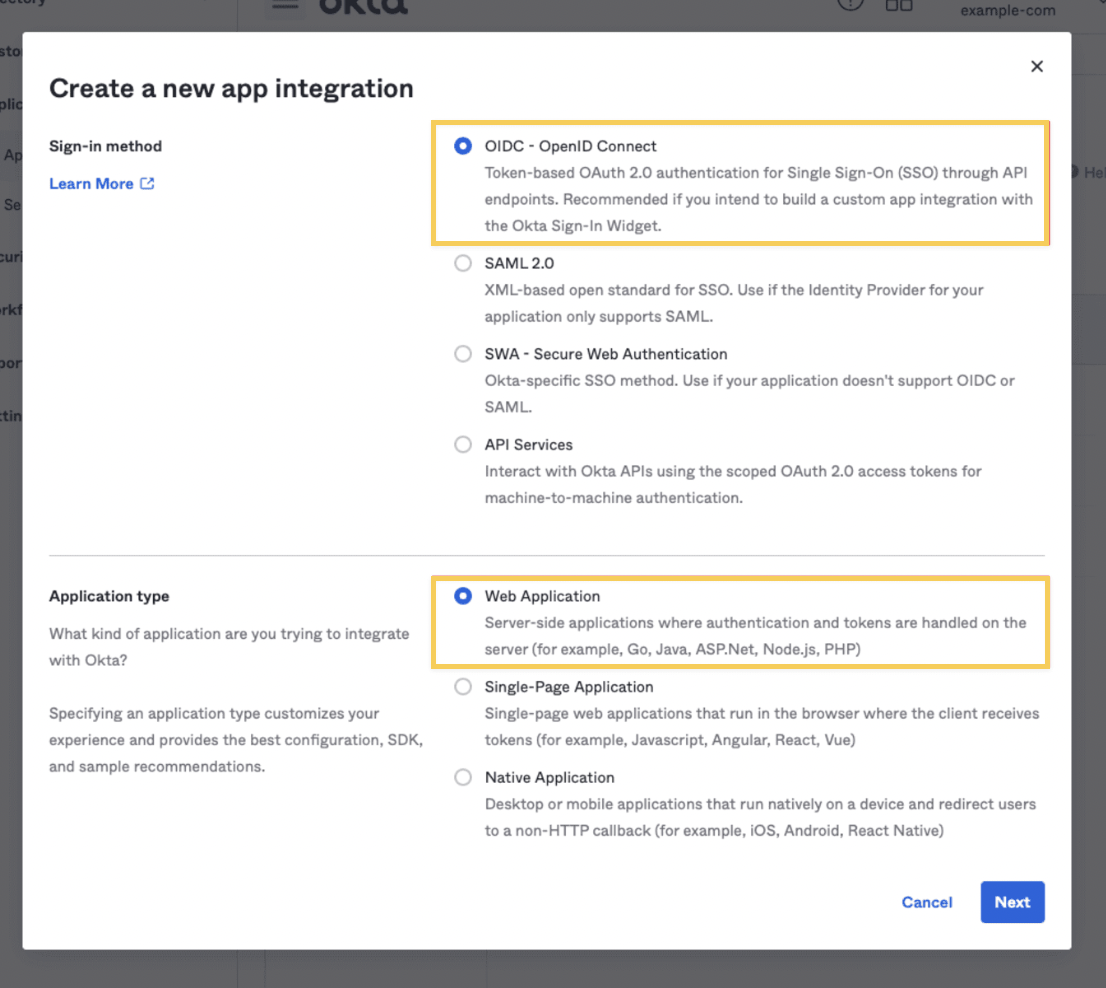Choose SAML 2.0 as sign-in method

[x=463, y=263]
